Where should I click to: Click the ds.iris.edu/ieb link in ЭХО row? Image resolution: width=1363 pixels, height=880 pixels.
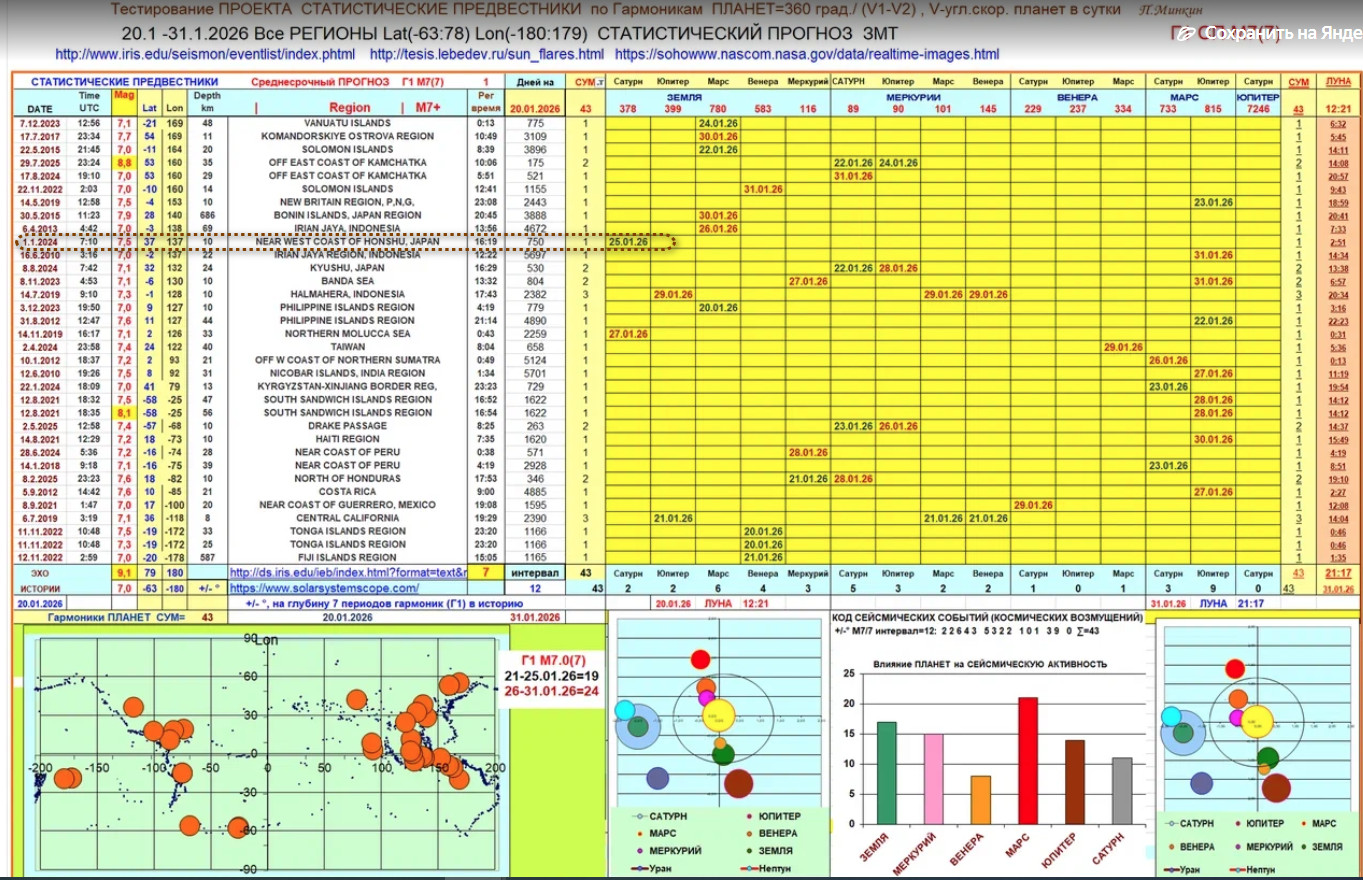(x=348, y=573)
